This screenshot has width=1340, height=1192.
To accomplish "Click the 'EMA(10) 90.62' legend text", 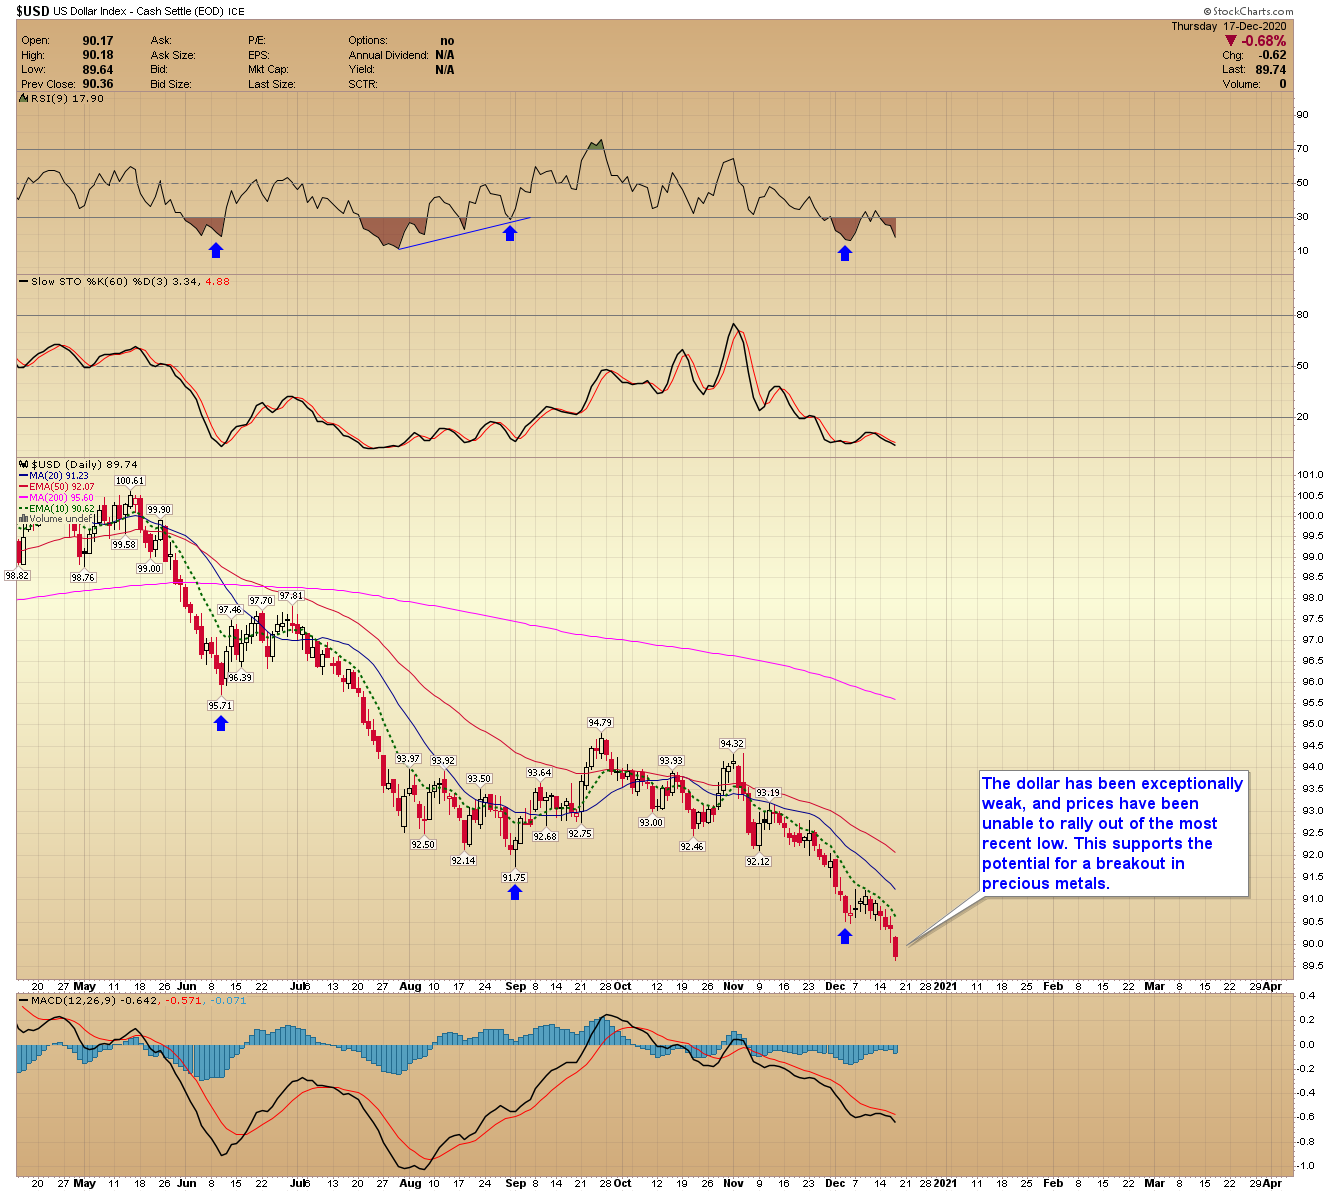I will [62, 509].
